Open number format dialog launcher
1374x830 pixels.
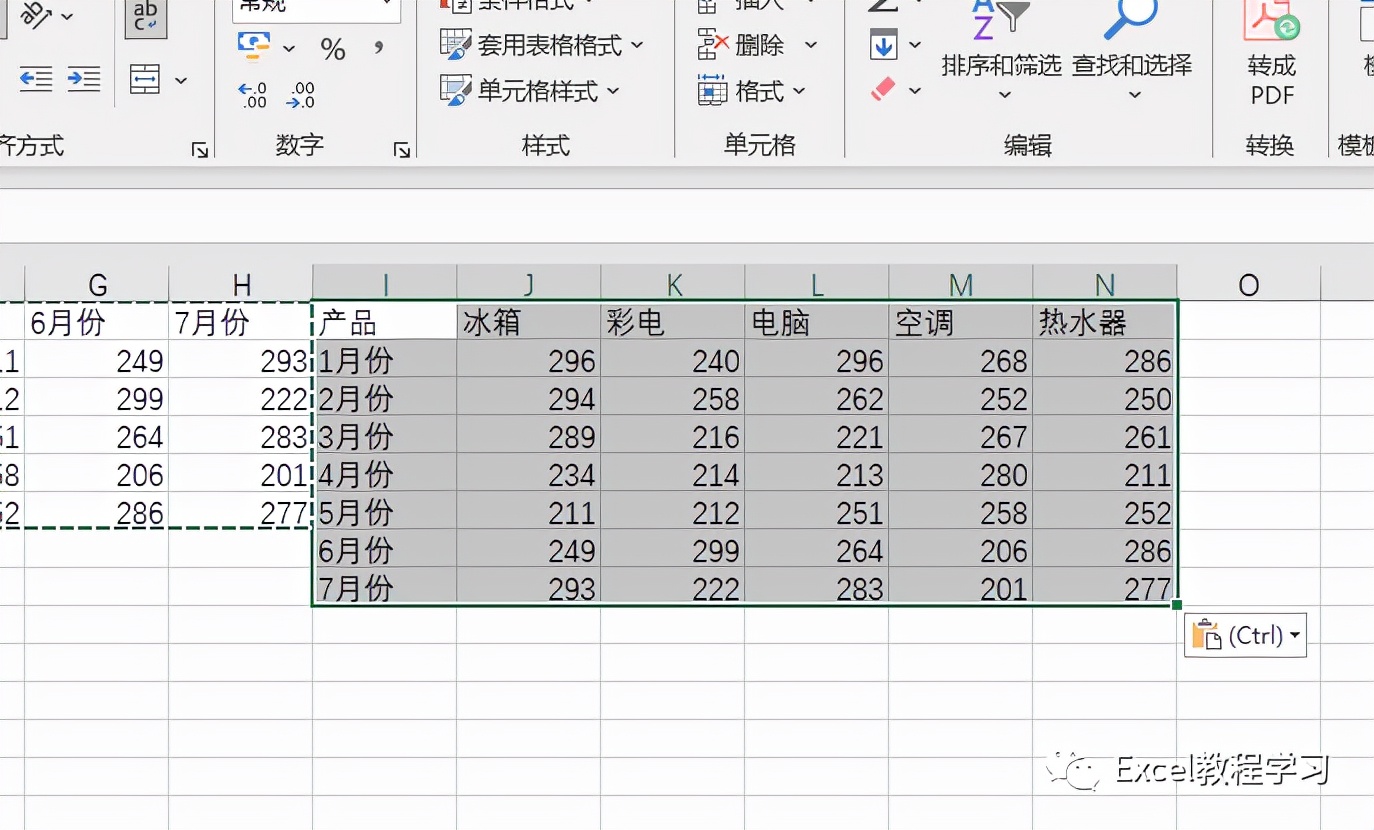pos(402,150)
